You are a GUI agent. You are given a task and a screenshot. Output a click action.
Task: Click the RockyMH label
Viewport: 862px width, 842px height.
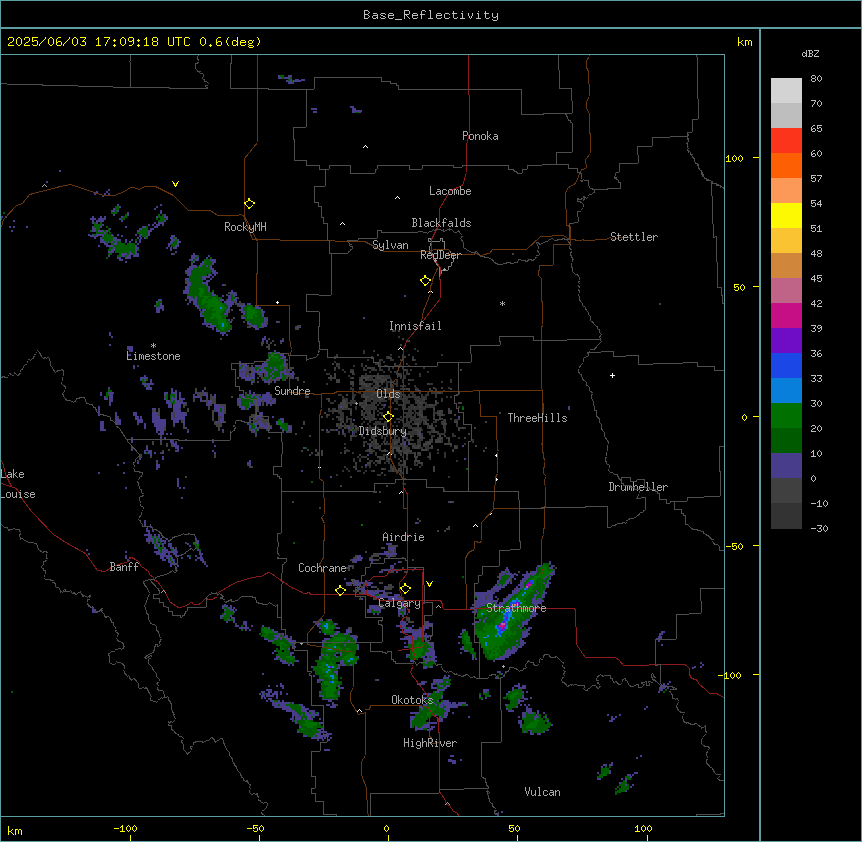[x=245, y=227]
